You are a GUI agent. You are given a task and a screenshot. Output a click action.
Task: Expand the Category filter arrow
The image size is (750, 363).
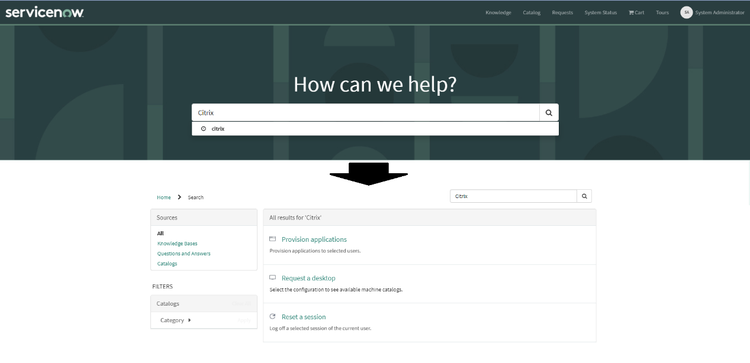point(189,320)
